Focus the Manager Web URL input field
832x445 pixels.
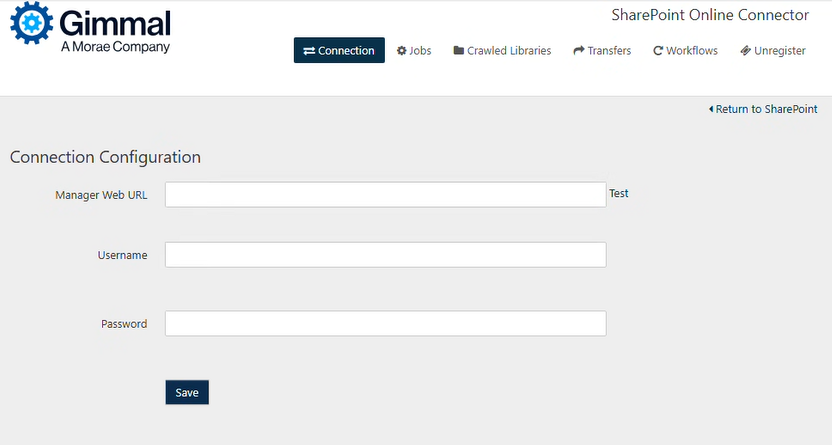385,195
